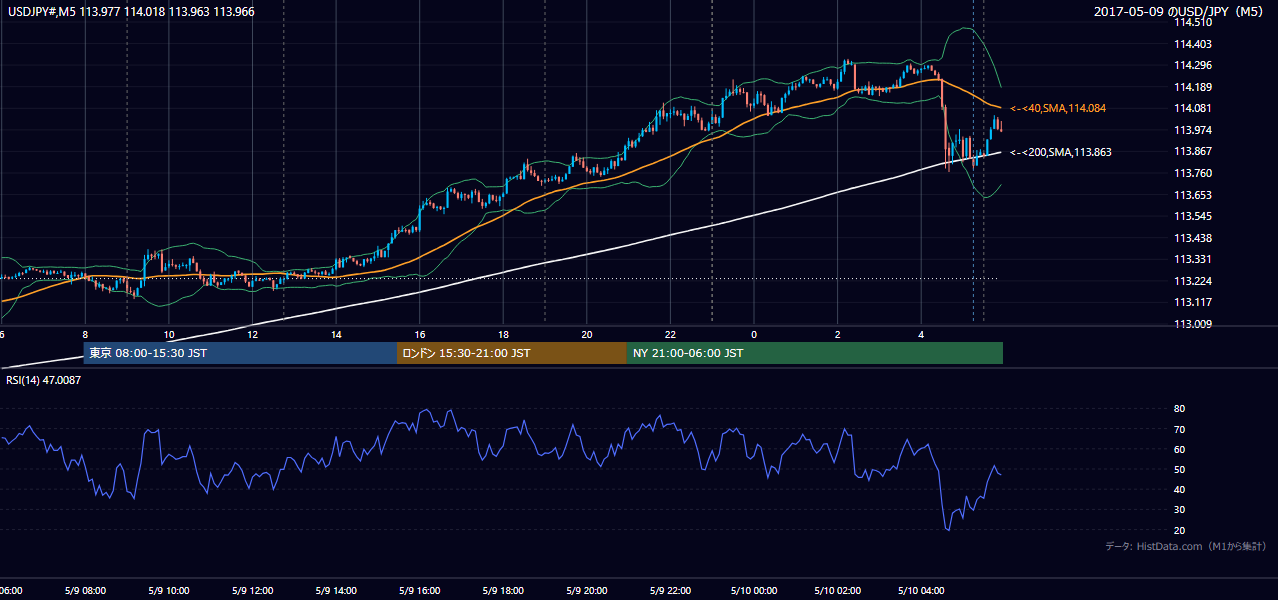Click RSI scale level 60

pyautogui.click(x=1179, y=449)
